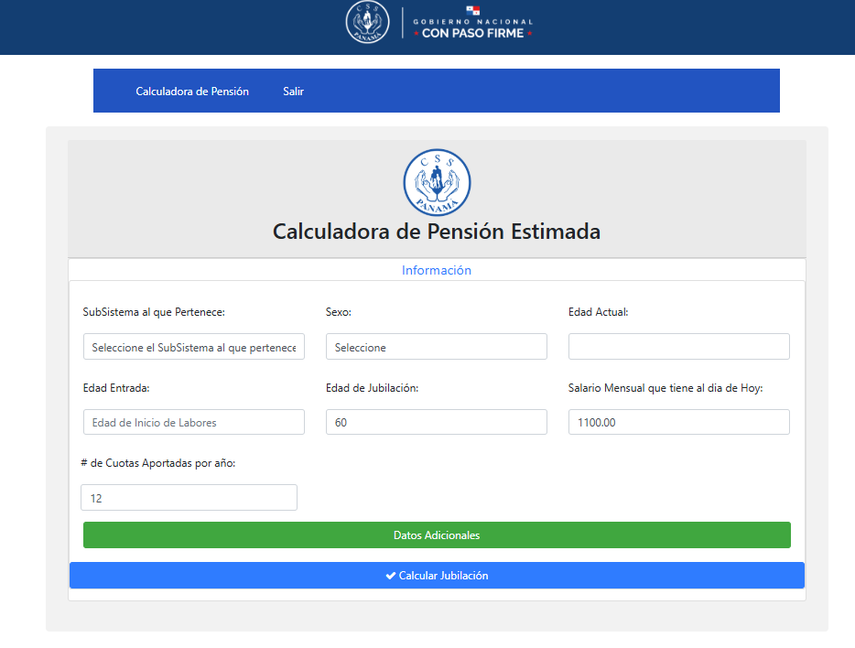
Task: Click the Cuotas Aportadas field showing 12
Action: point(188,497)
